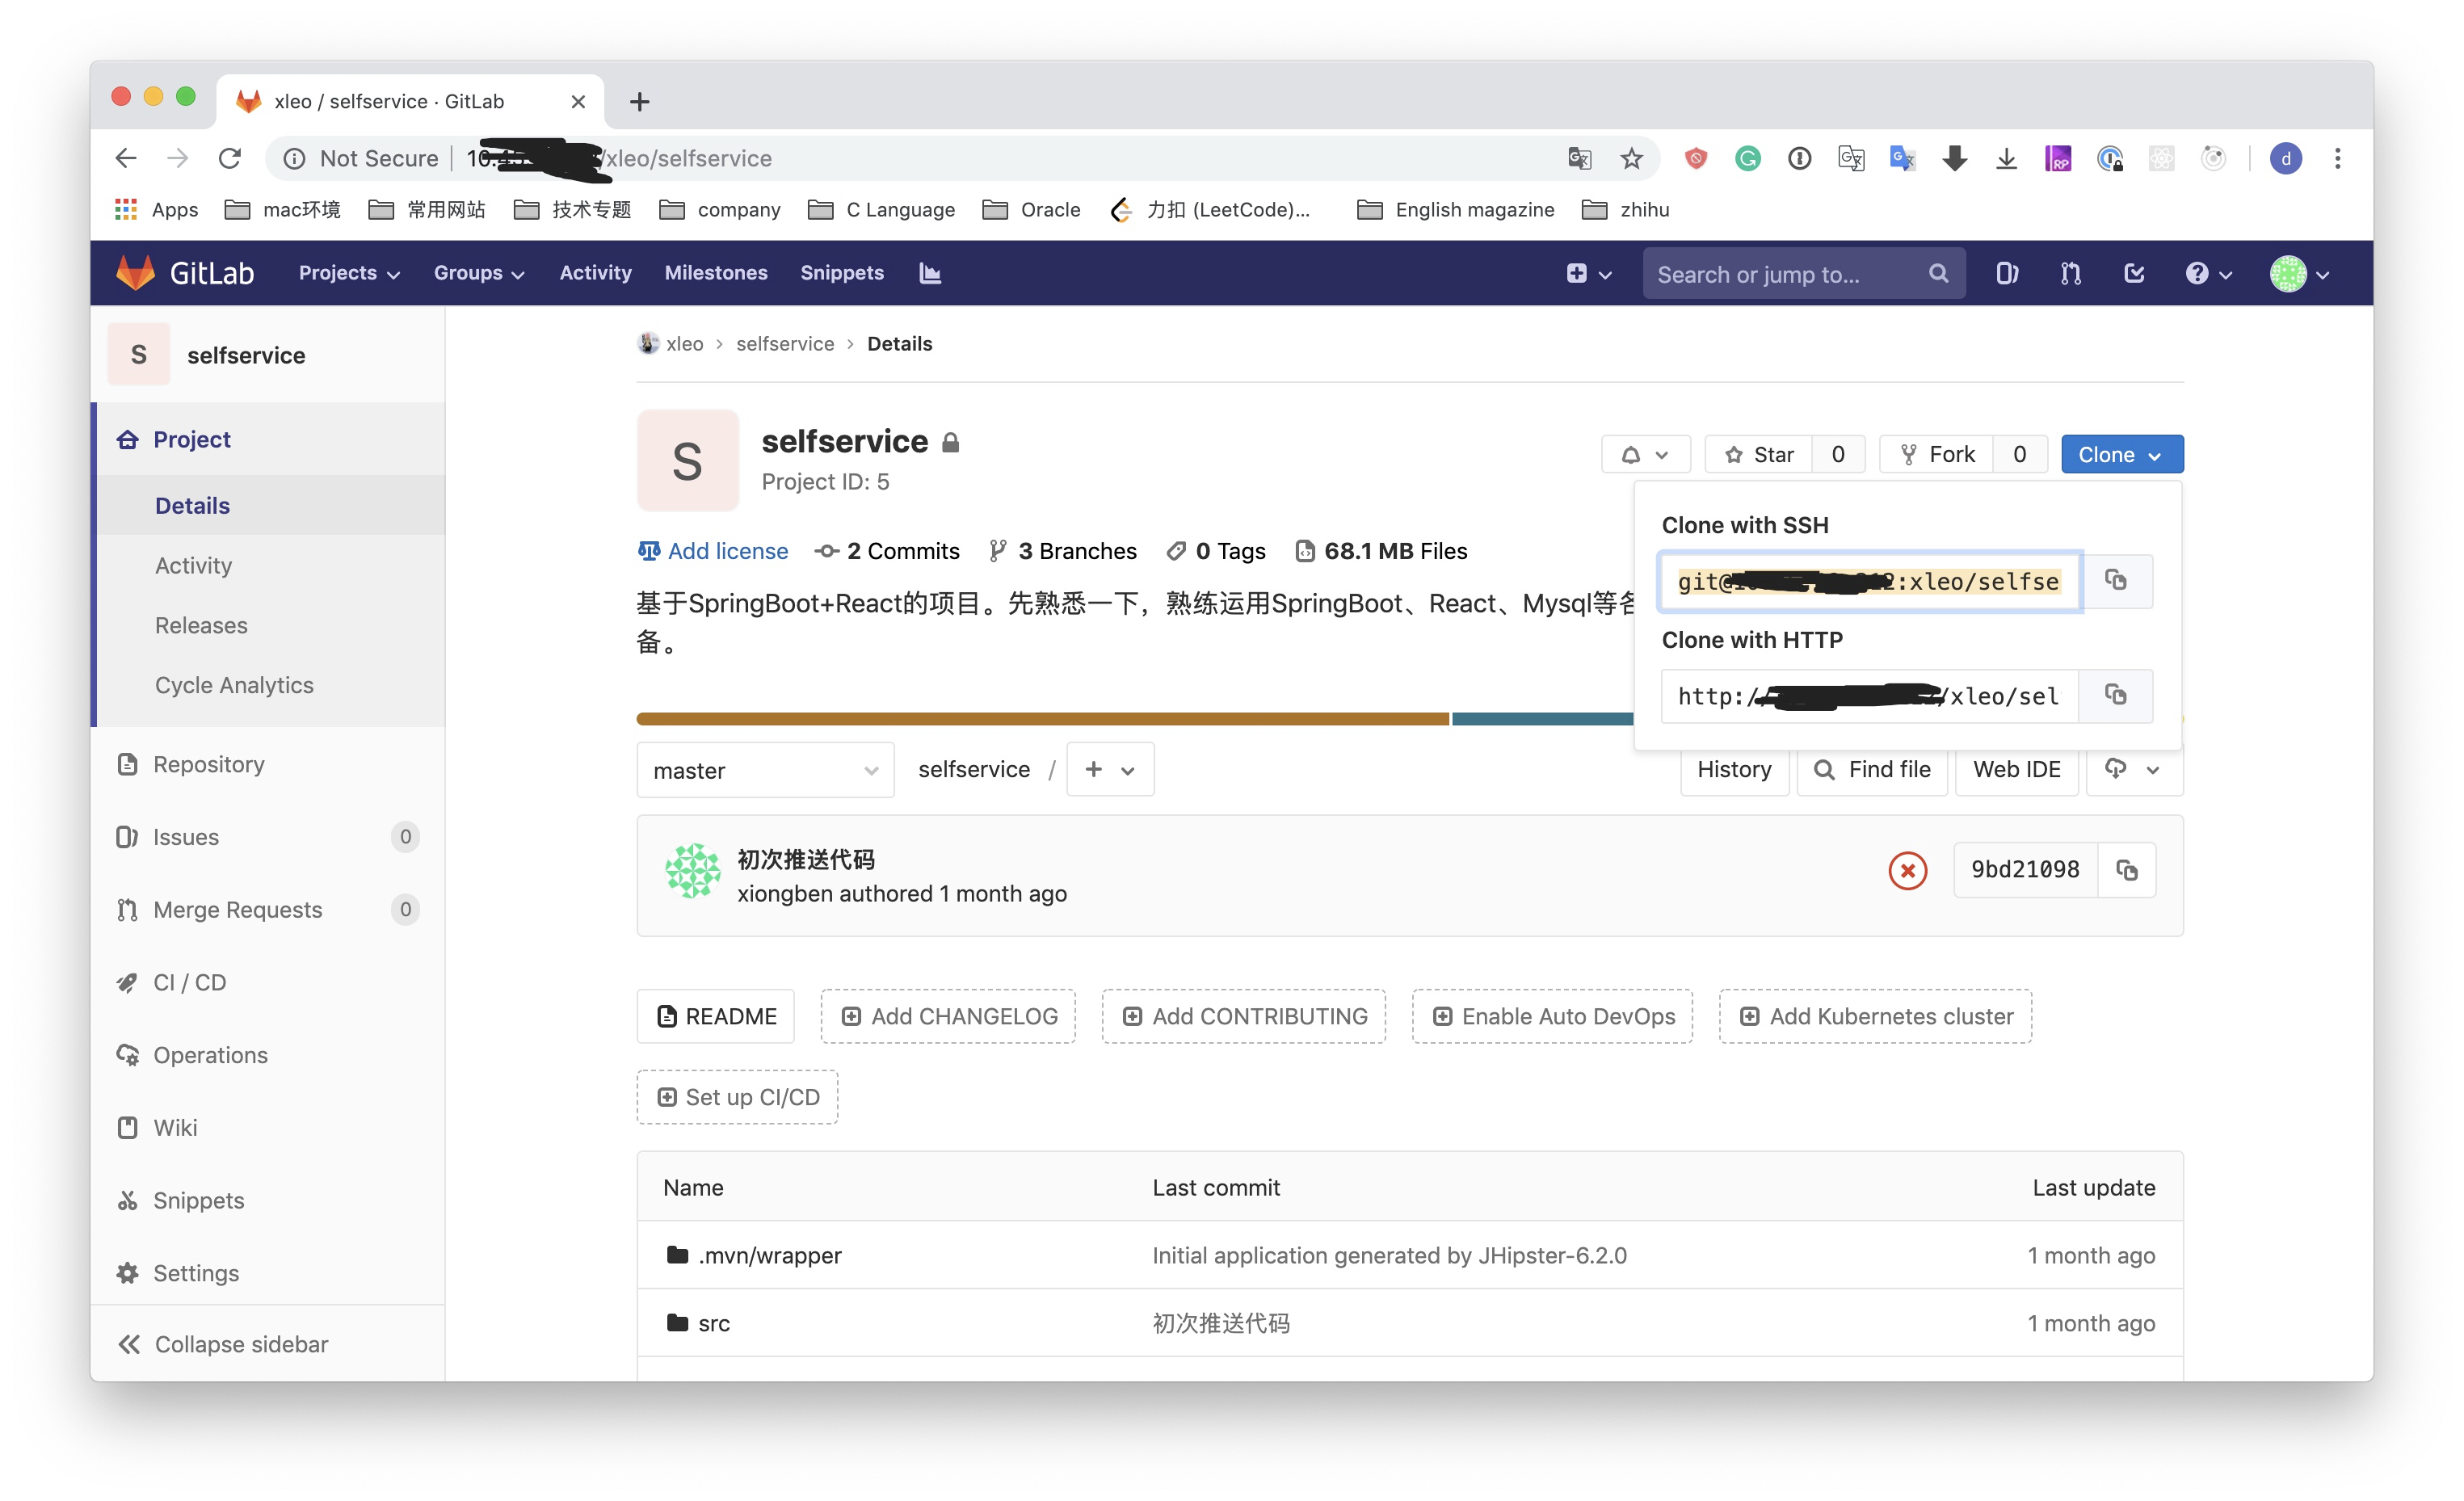Open the plus (new) dropdown in navbar
2464x1501 pixels.
(1588, 273)
